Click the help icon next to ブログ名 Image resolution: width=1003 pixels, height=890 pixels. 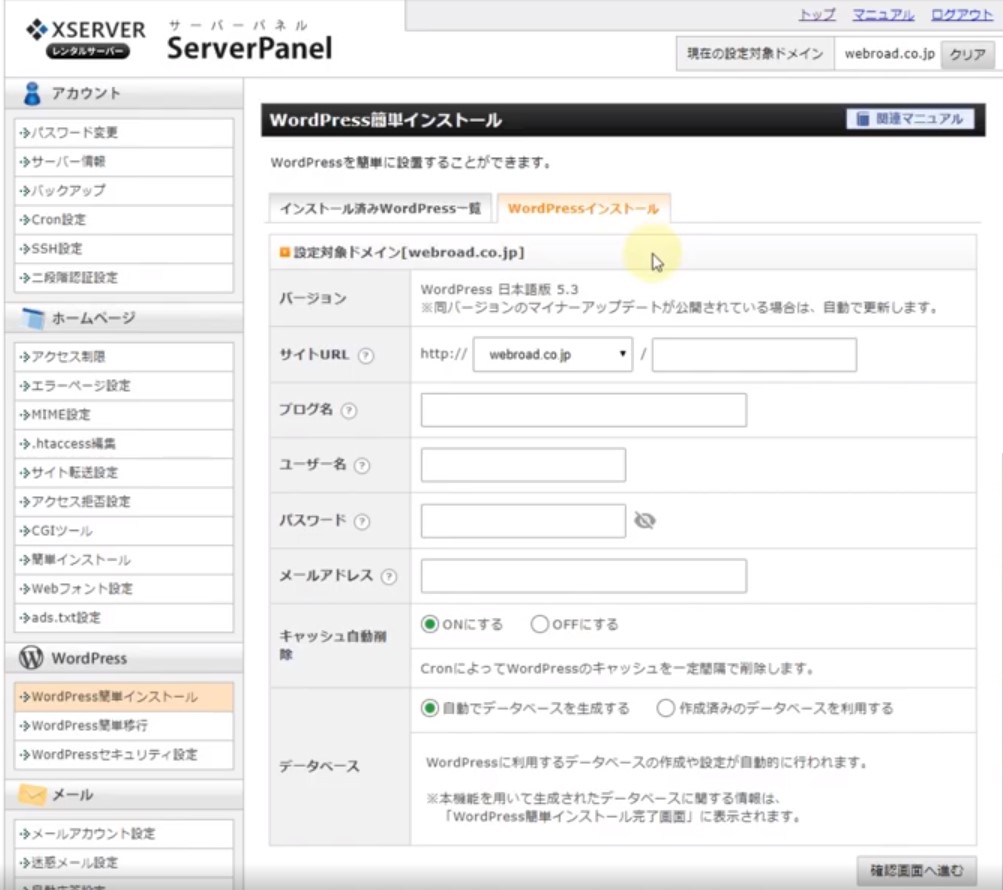[349, 411]
